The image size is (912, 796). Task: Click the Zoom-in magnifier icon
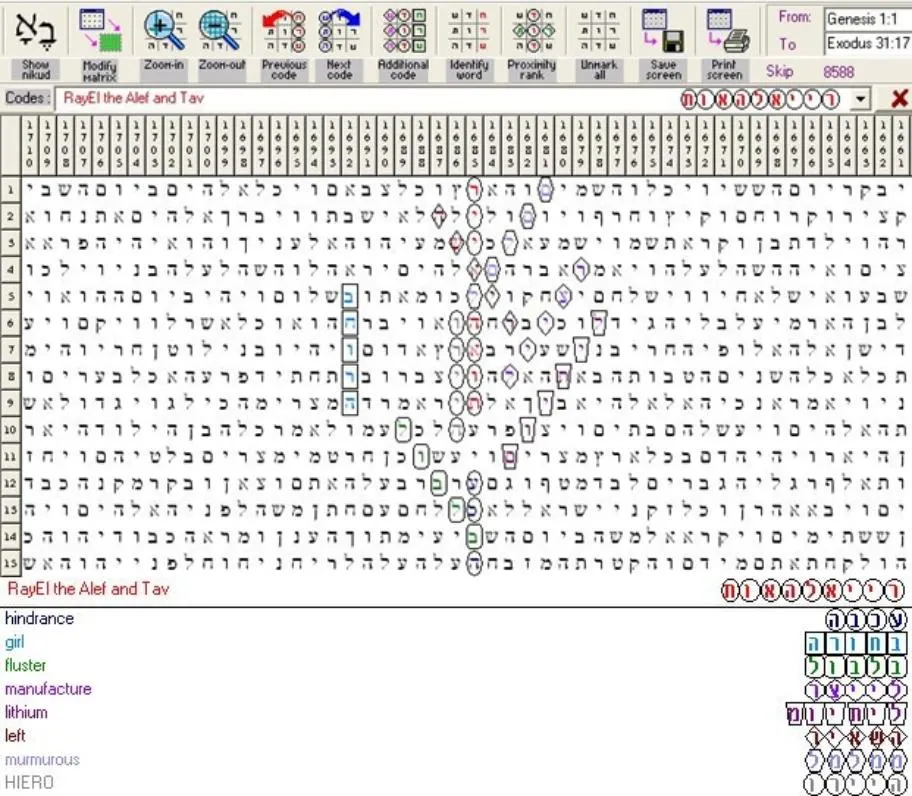coord(163,29)
